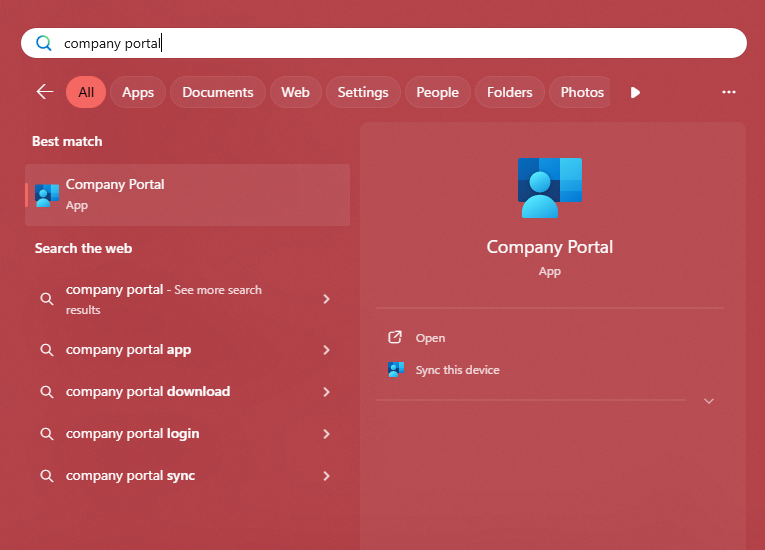The image size is (765, 550).
Task: Select the All filter tab
Action: [x=86, y=92]
